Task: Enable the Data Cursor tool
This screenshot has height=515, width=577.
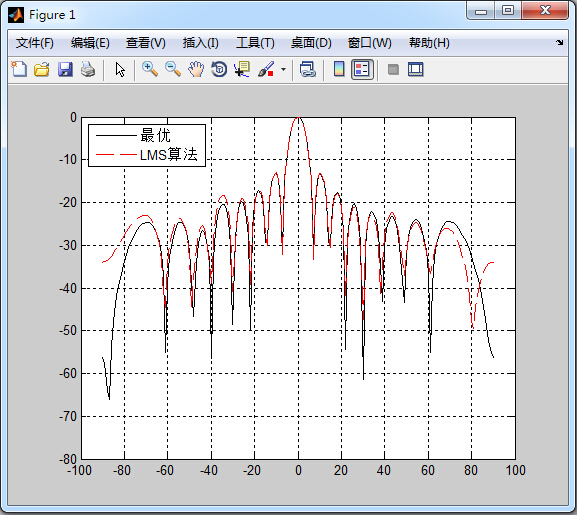Action: click(x=242, y=69)
